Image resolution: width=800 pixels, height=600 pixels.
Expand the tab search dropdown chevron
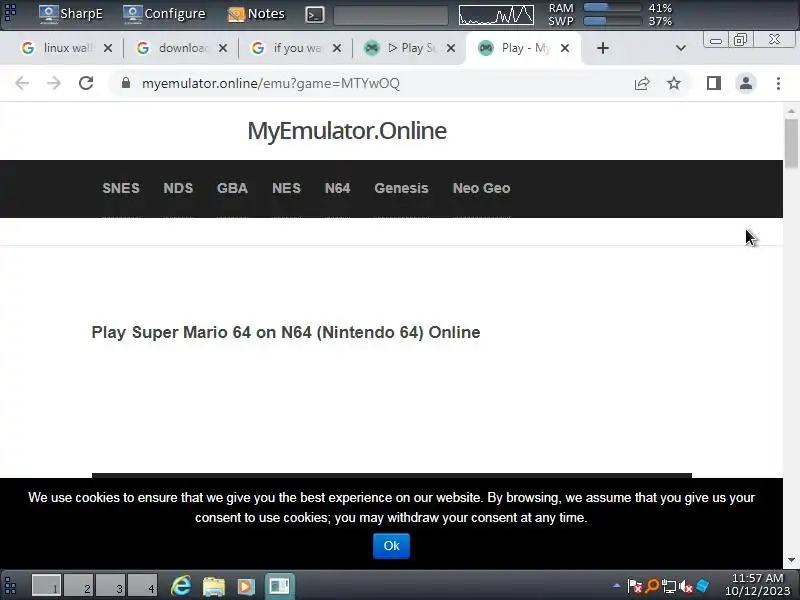(681, 48)
